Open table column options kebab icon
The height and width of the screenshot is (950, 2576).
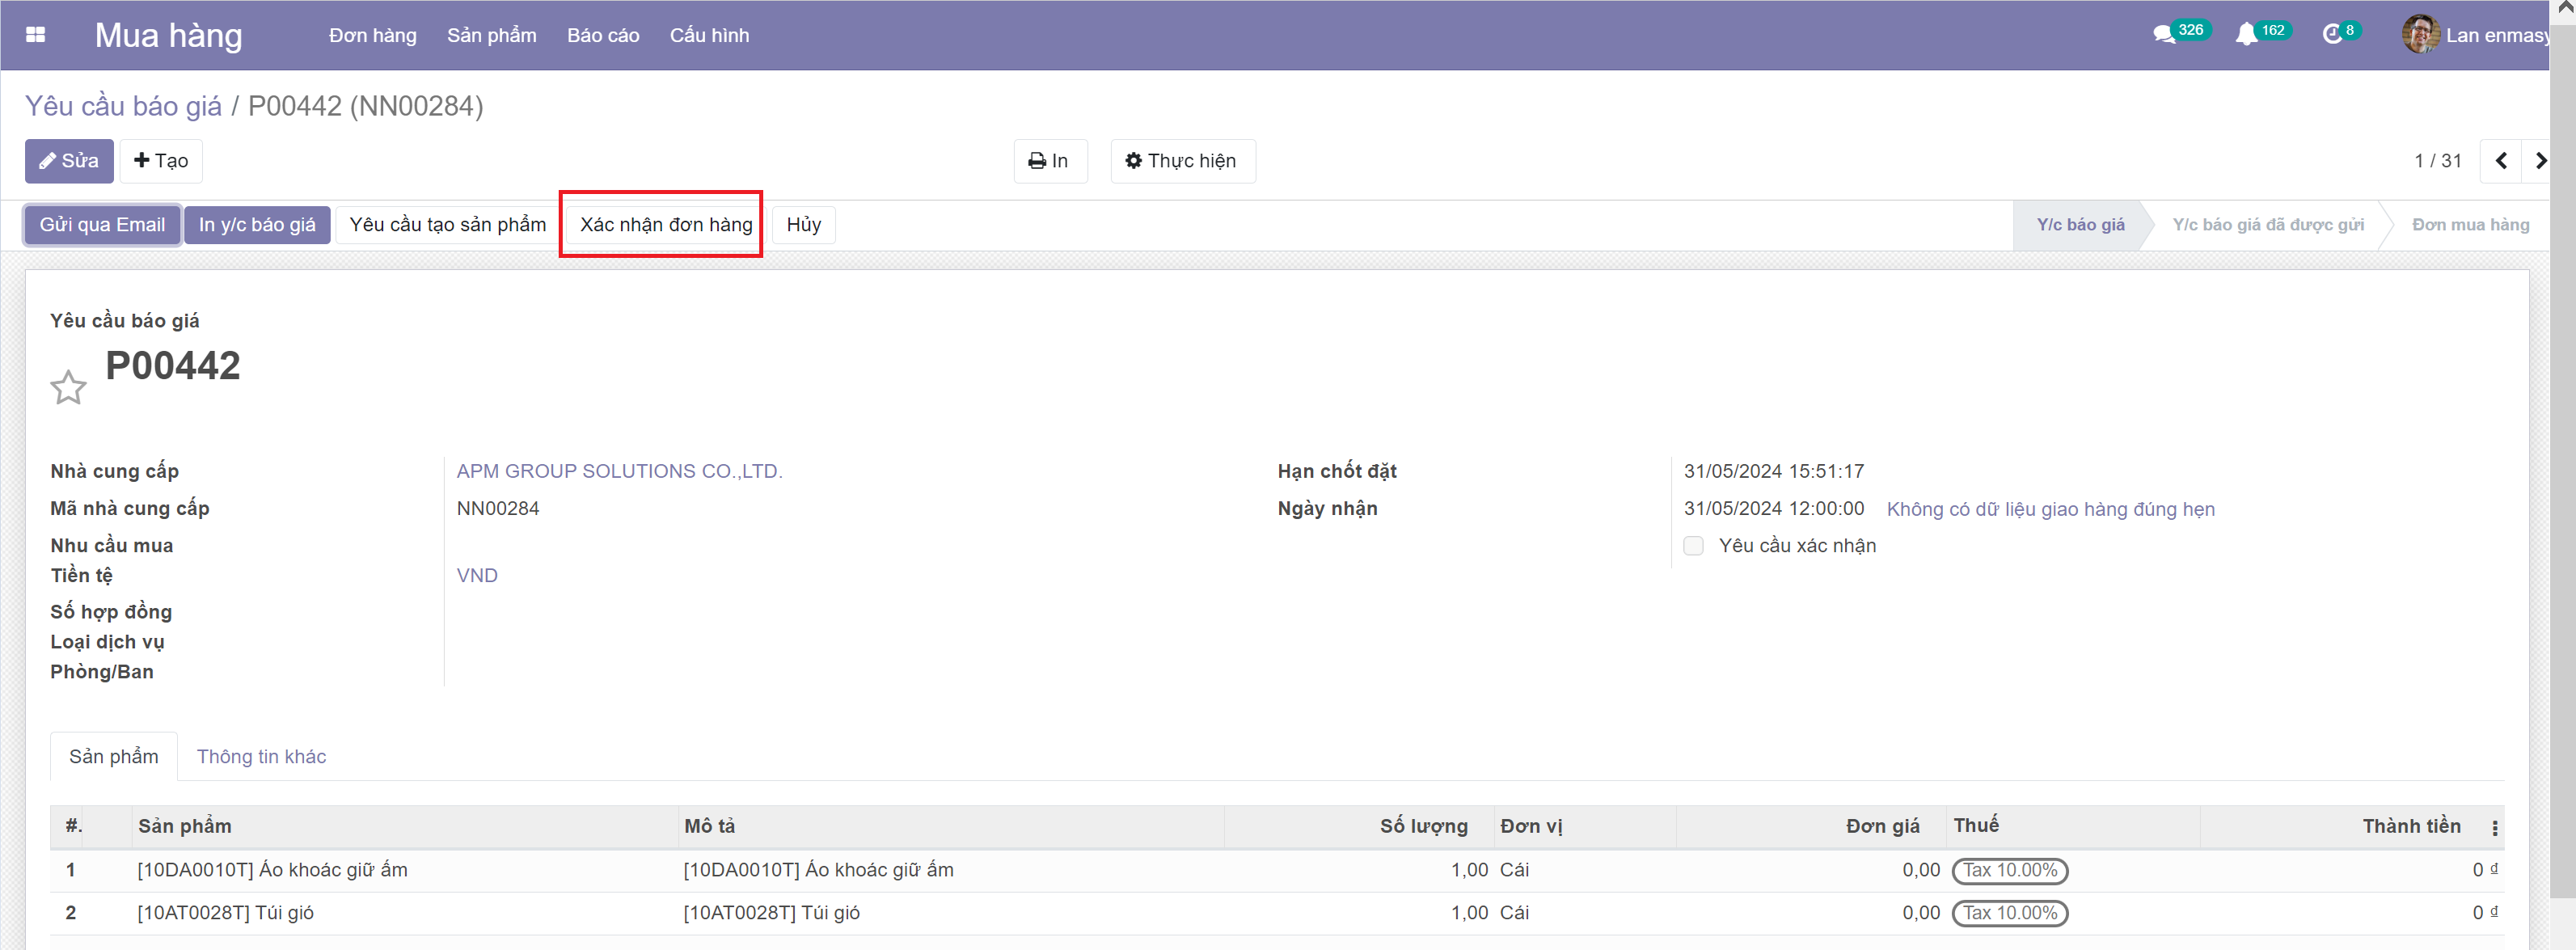pyautogui.click(x=2494, y=828)
